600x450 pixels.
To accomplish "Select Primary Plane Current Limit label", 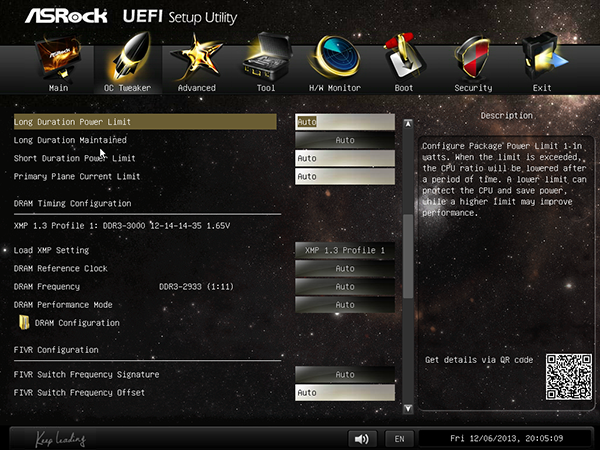I will pos(77,176).
